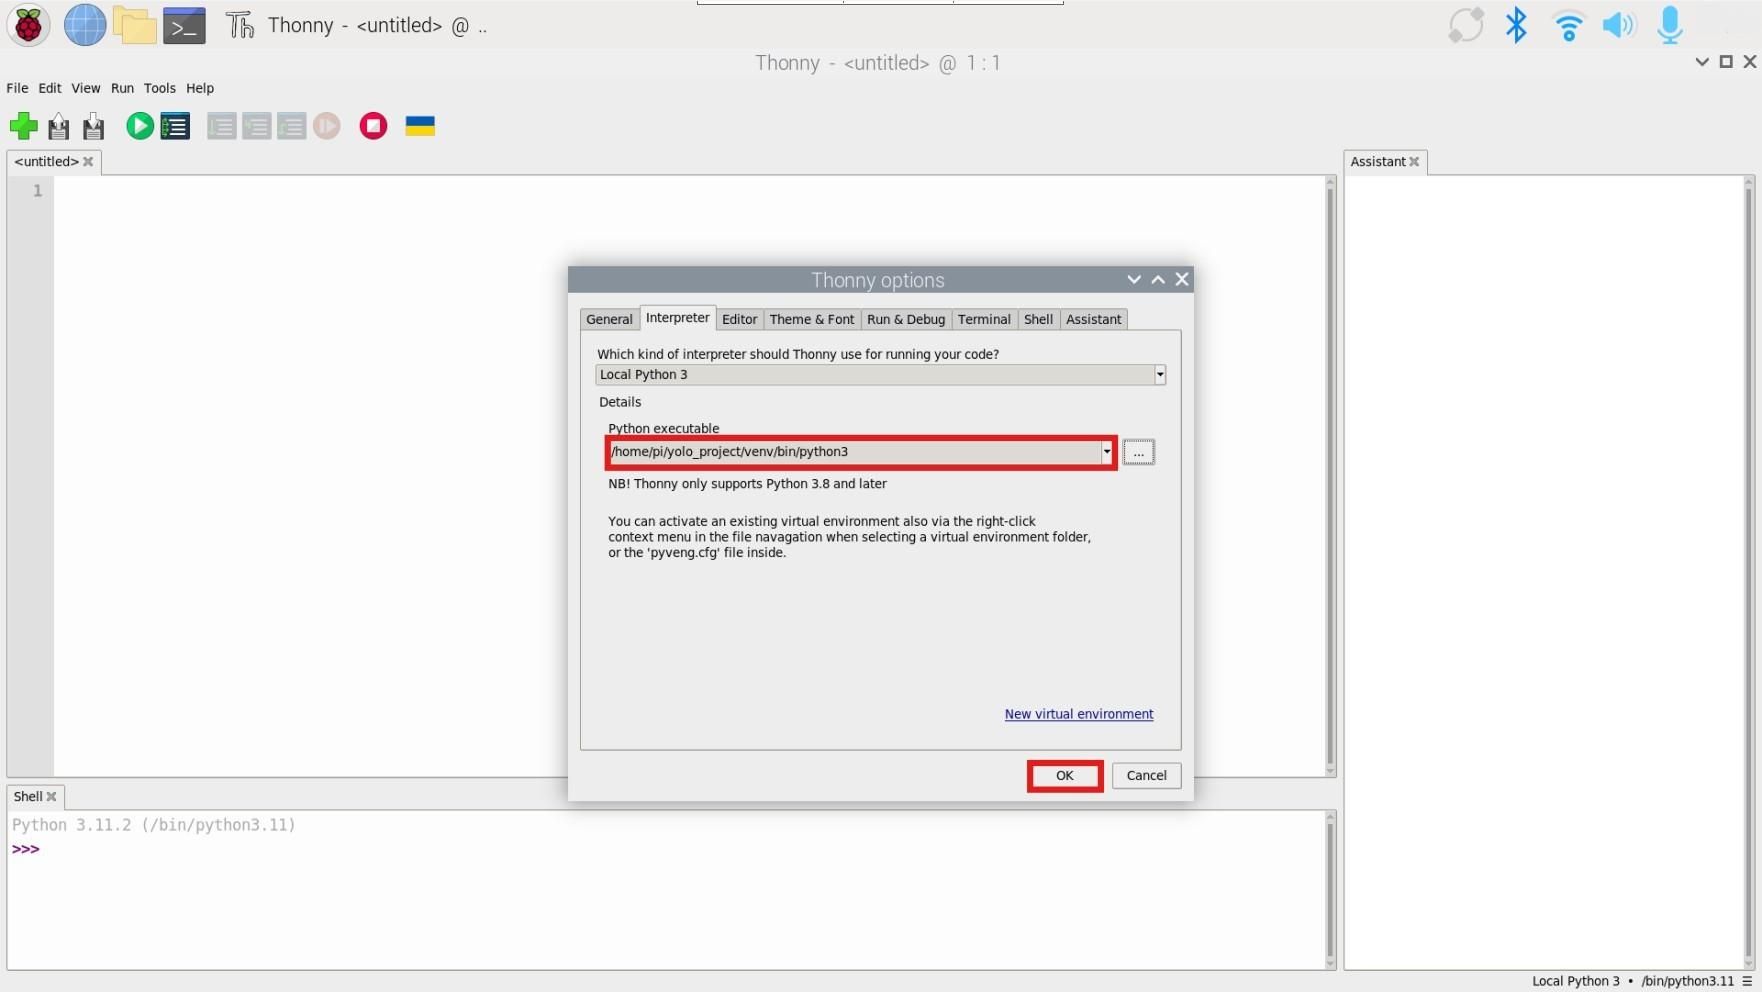This screenshot has width=1762, height=992.
Task: Click the New file green plus icon
Action: coord(23,126)
